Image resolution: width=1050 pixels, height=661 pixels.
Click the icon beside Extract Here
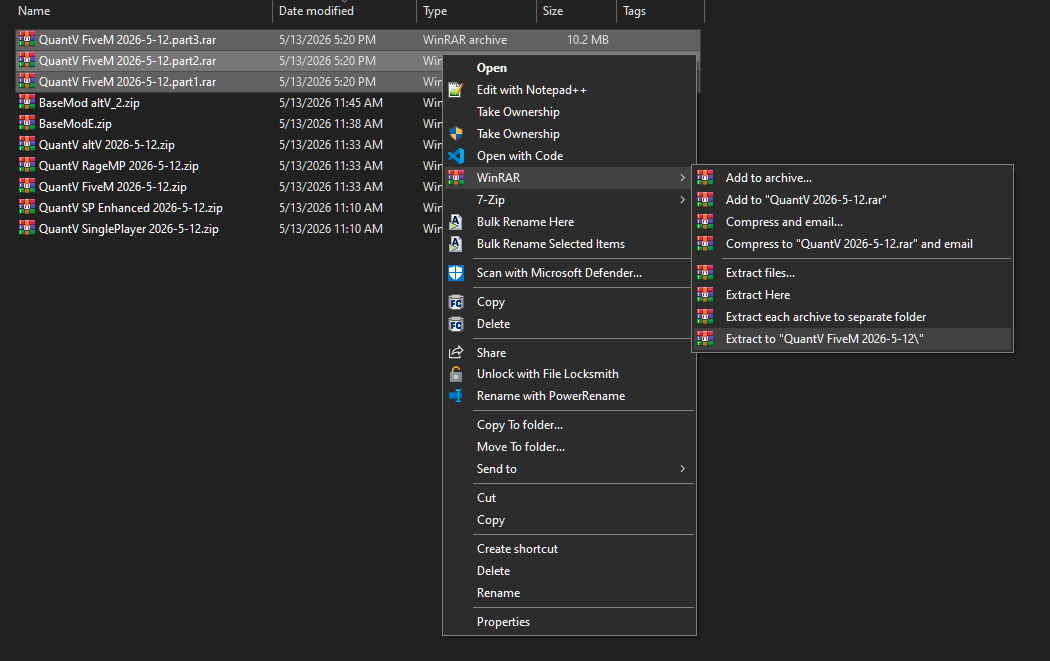coord(704,295)
